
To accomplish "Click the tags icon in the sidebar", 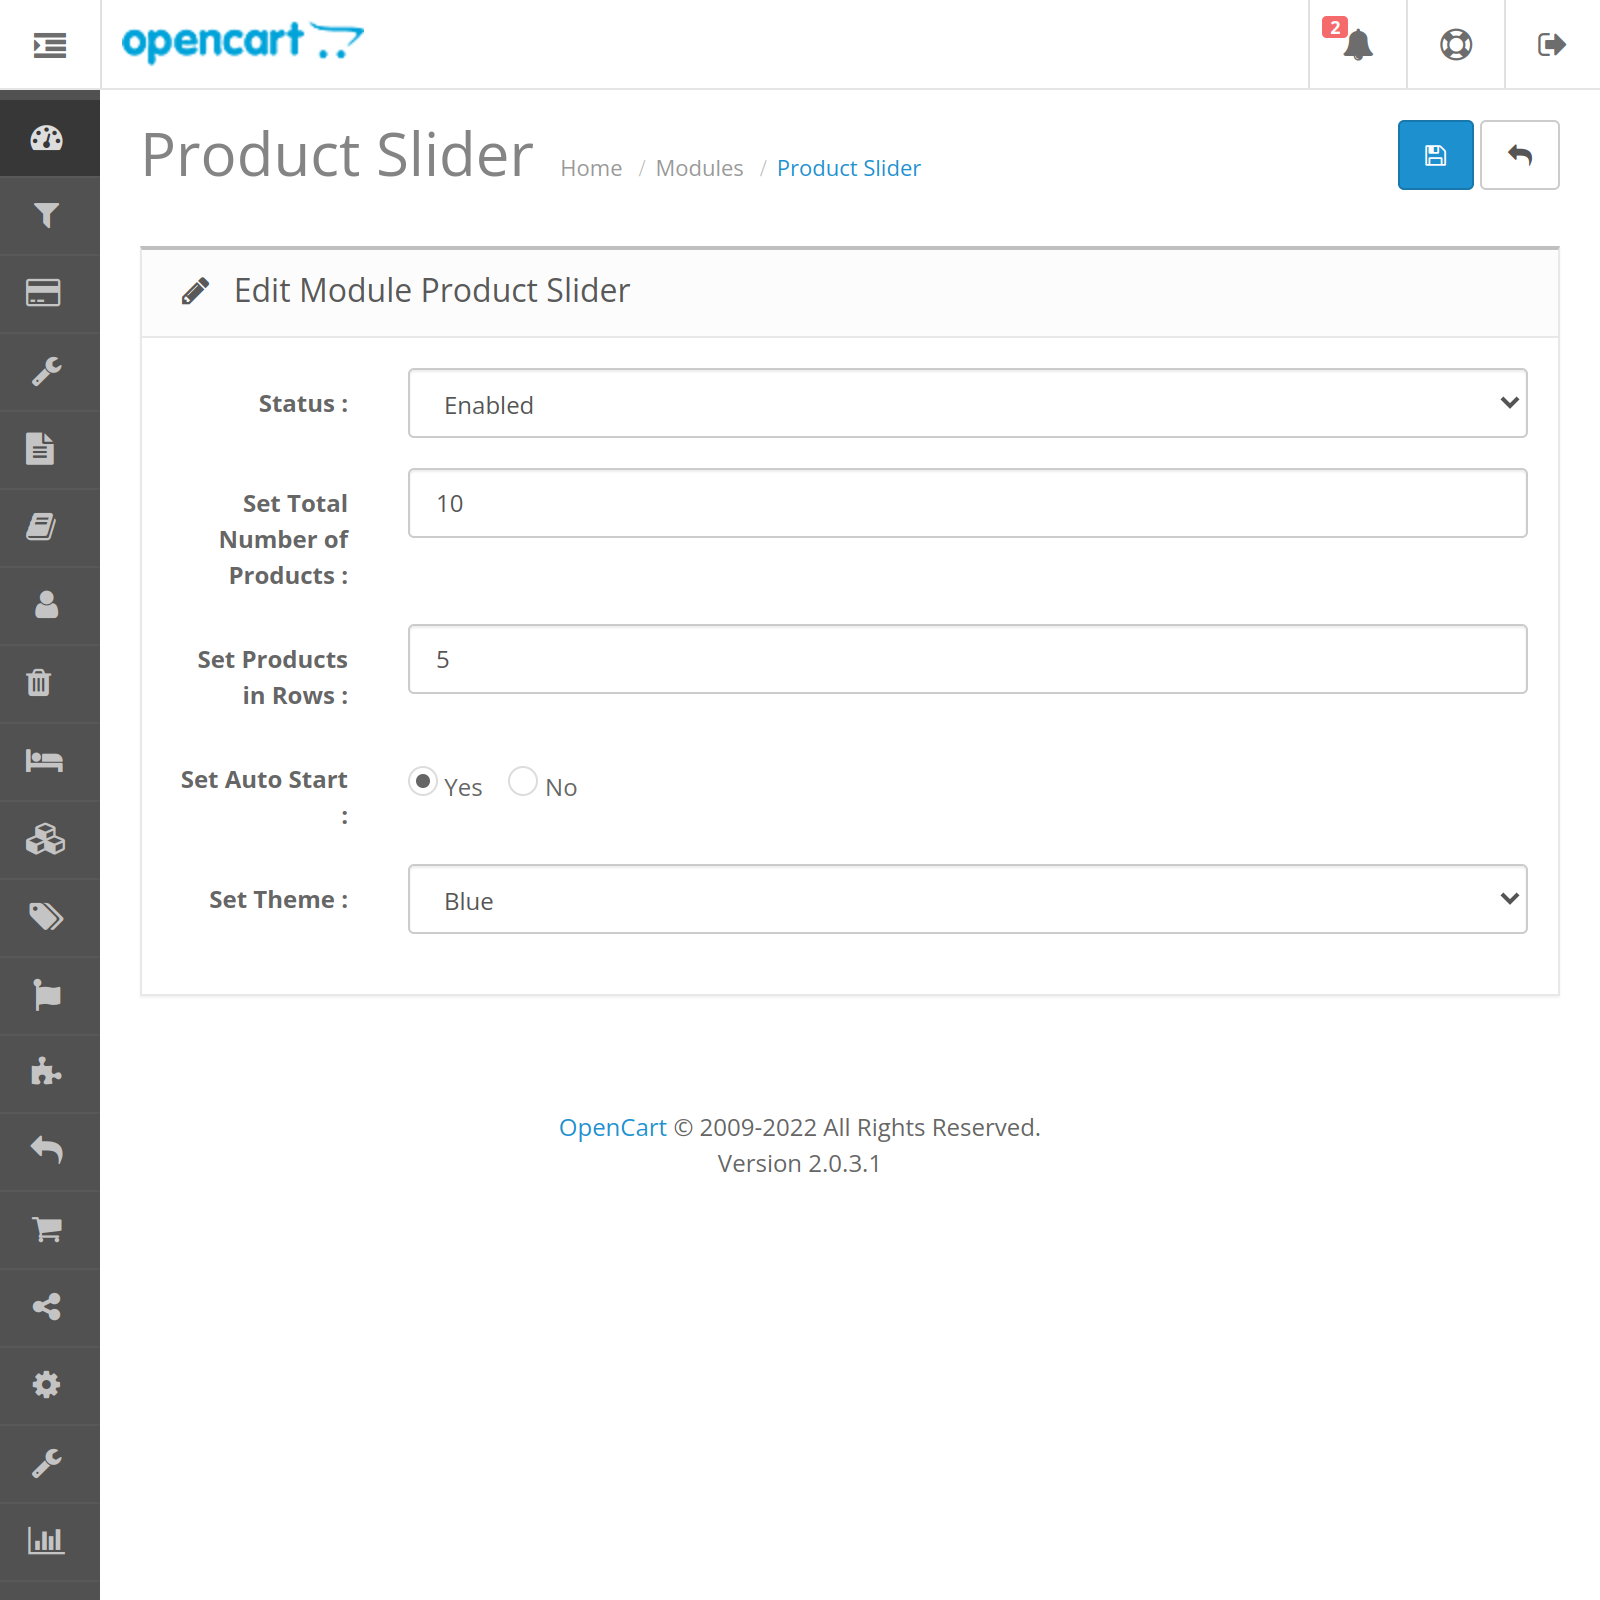I will [49, 917].
